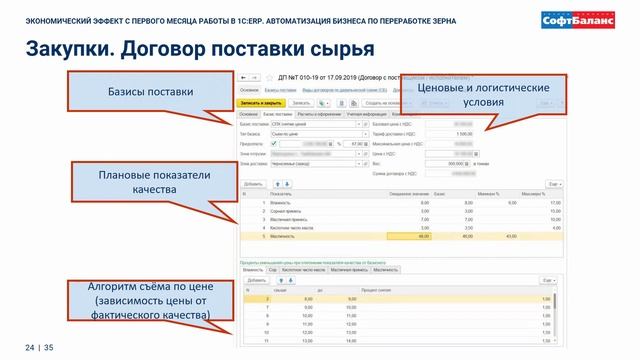Image resolution: width=640 pixels, height=360 pixels.
Task: Expand Зона доставки dropdown arrow
Action: click(359, 164)
